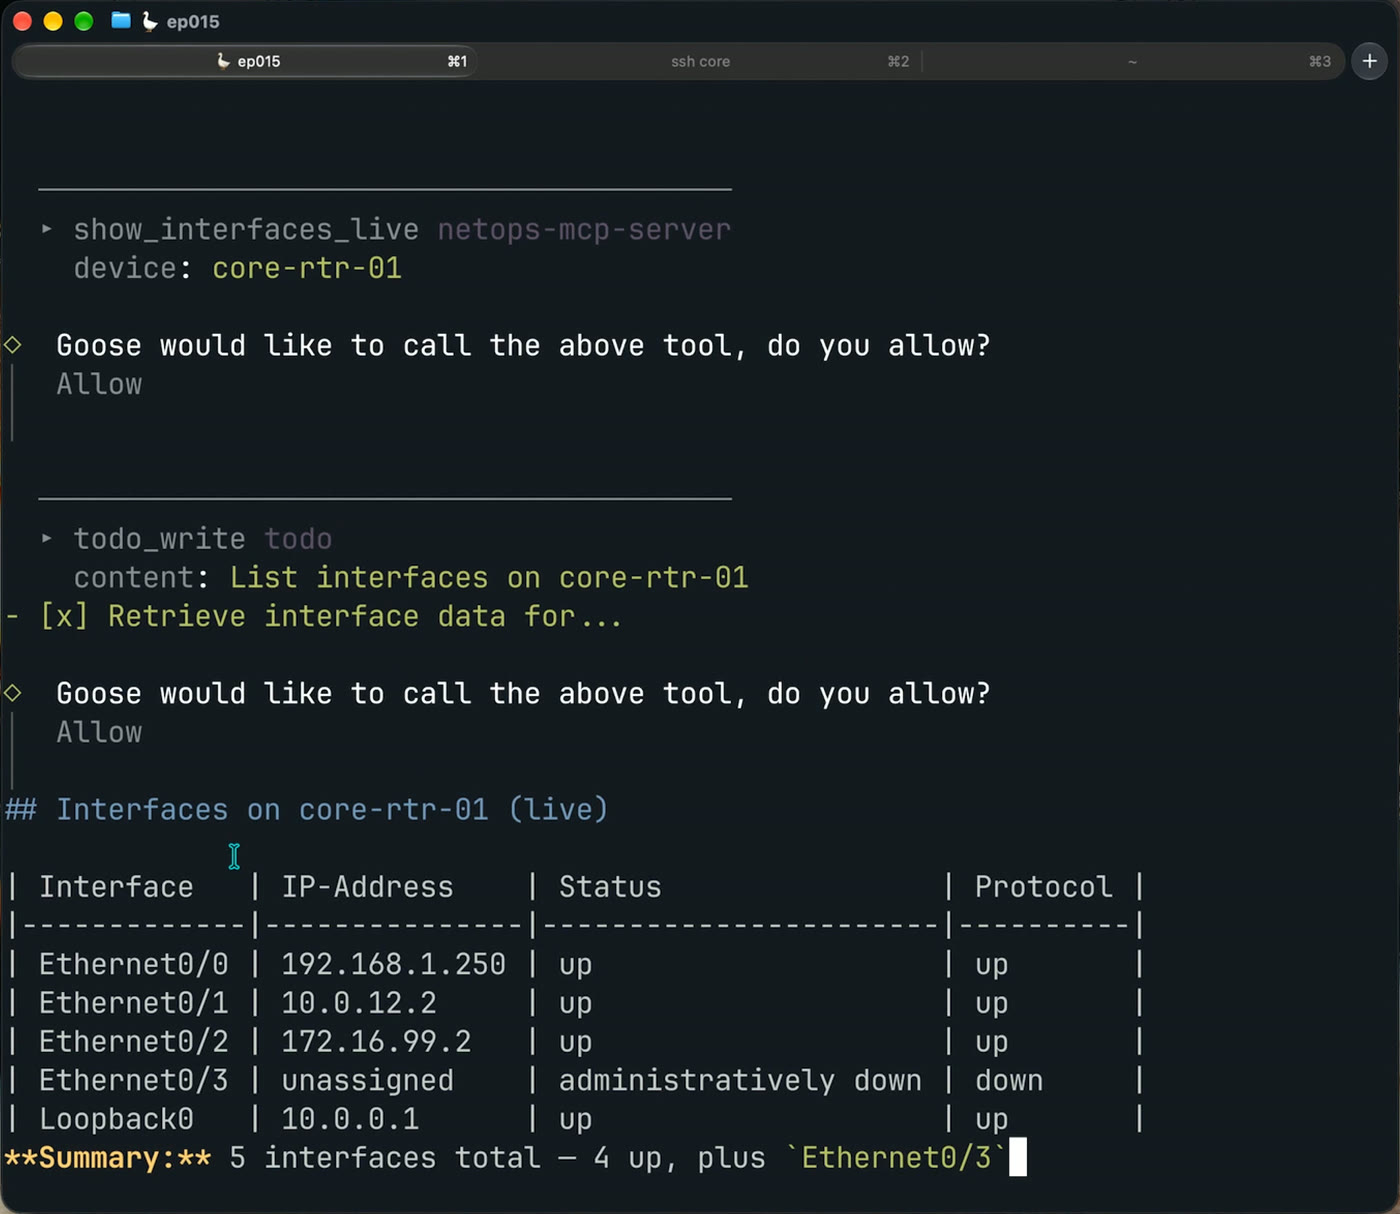The height and width of the screenshot is (1214, 1400).
Task: Click the content text List interfaces on core-rtr-01
Action: pos(489,577)
